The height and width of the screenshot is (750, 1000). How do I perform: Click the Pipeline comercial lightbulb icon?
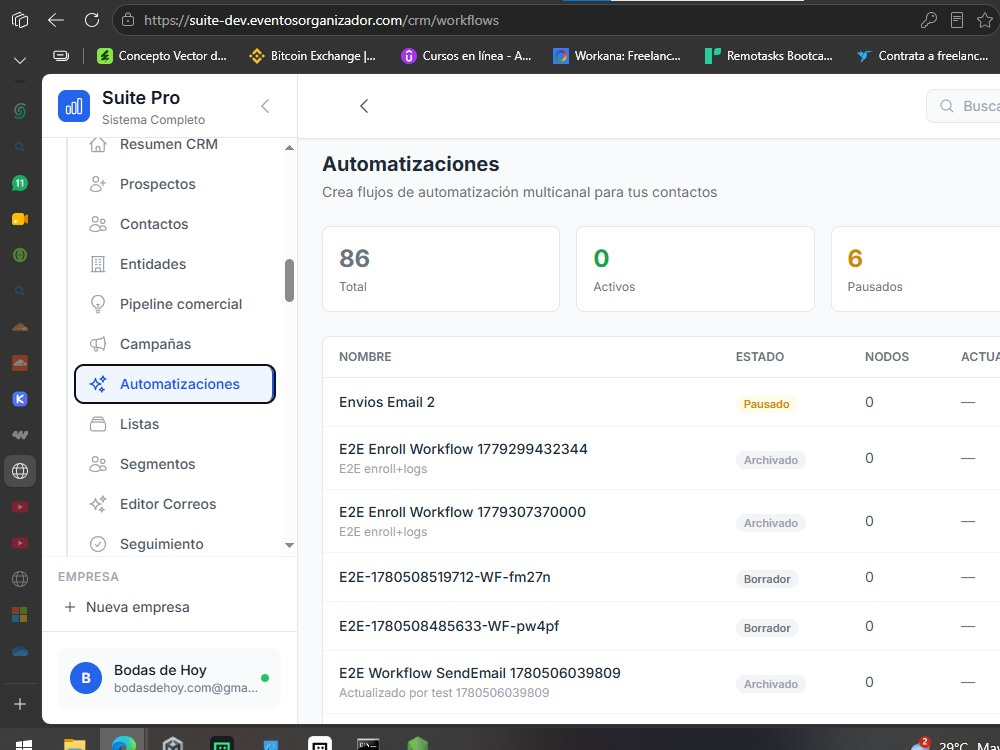(x=98, y=304)
